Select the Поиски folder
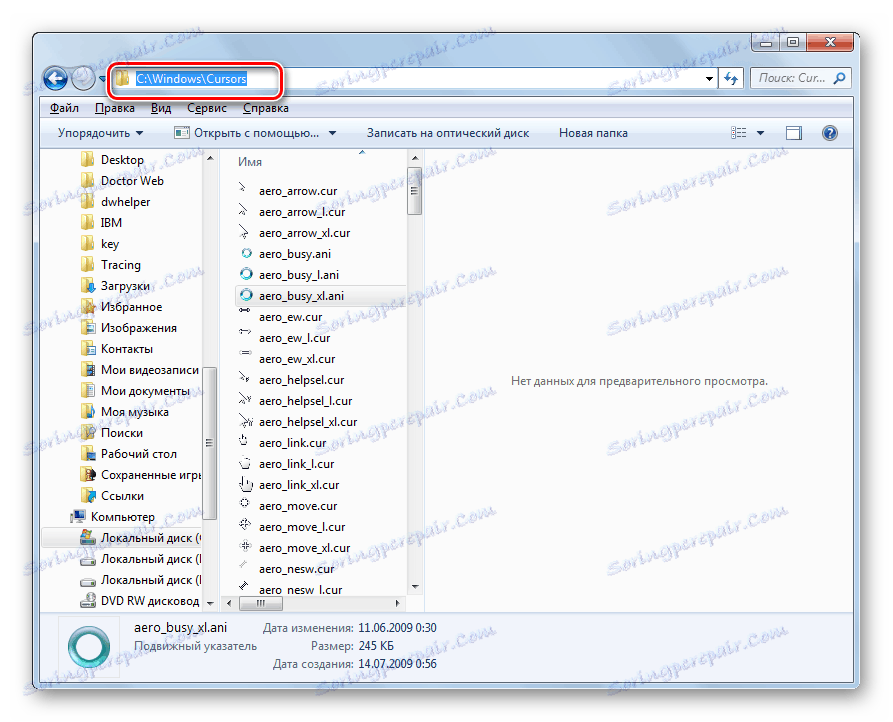 [121, 433]
